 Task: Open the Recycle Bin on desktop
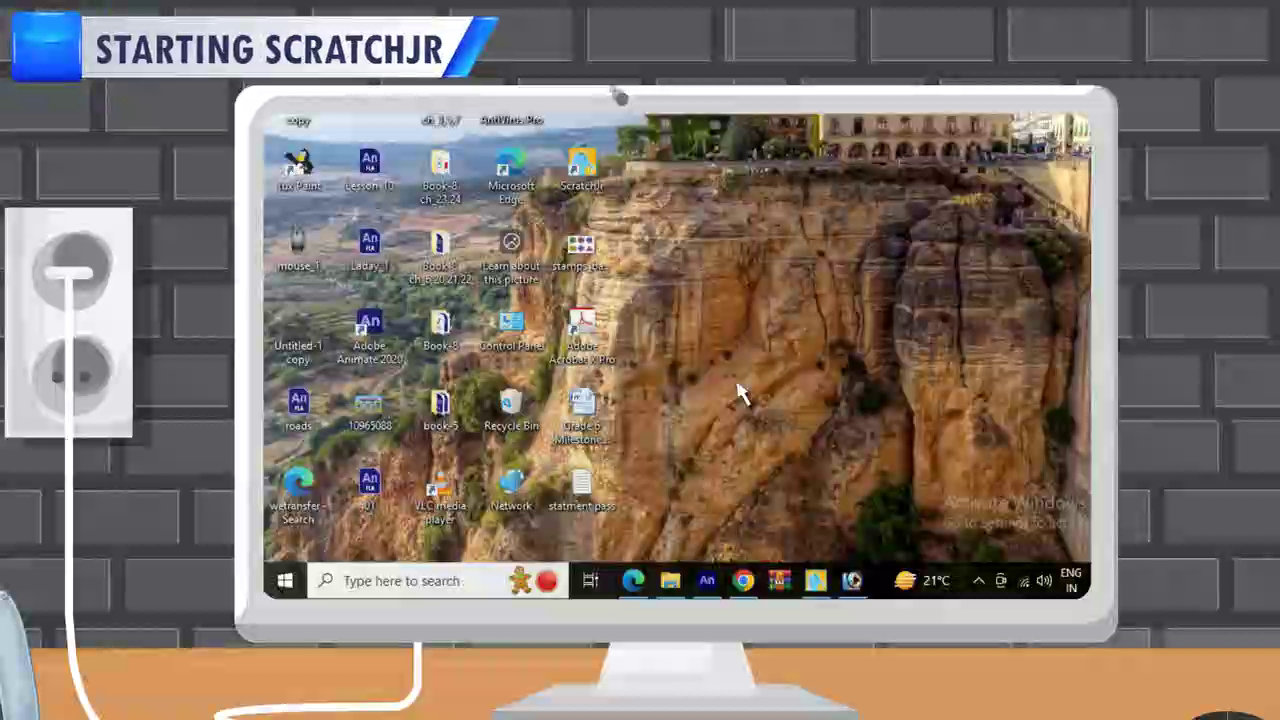(x=511, y=405)
